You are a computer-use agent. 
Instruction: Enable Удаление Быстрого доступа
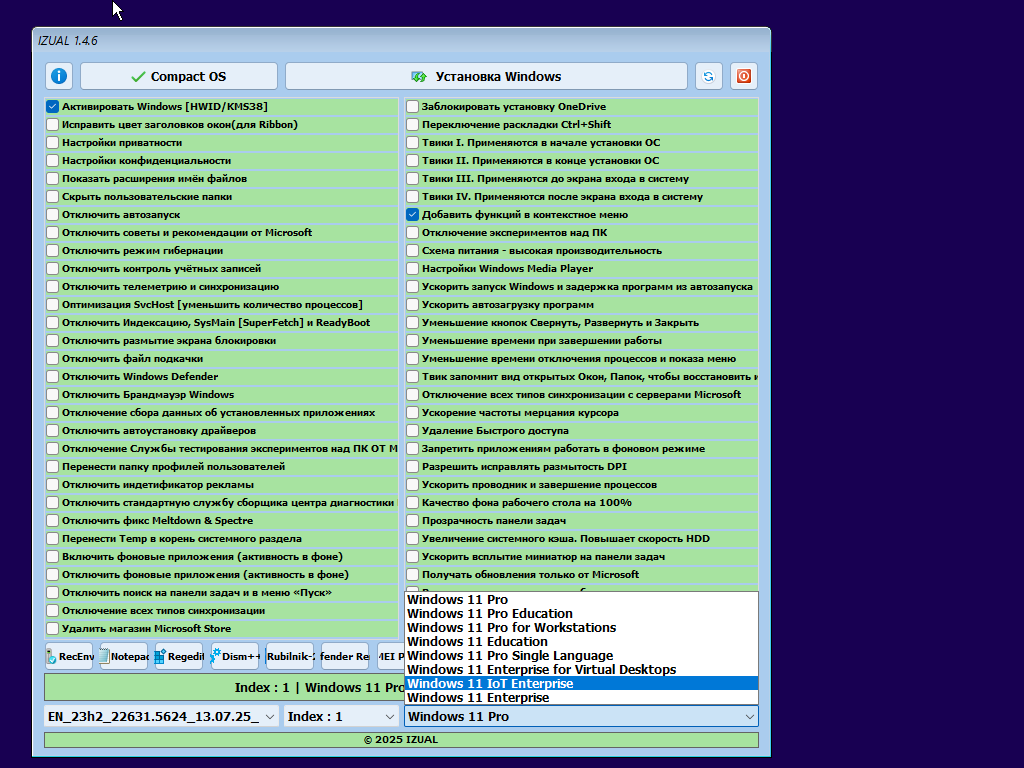click(413, 431)
